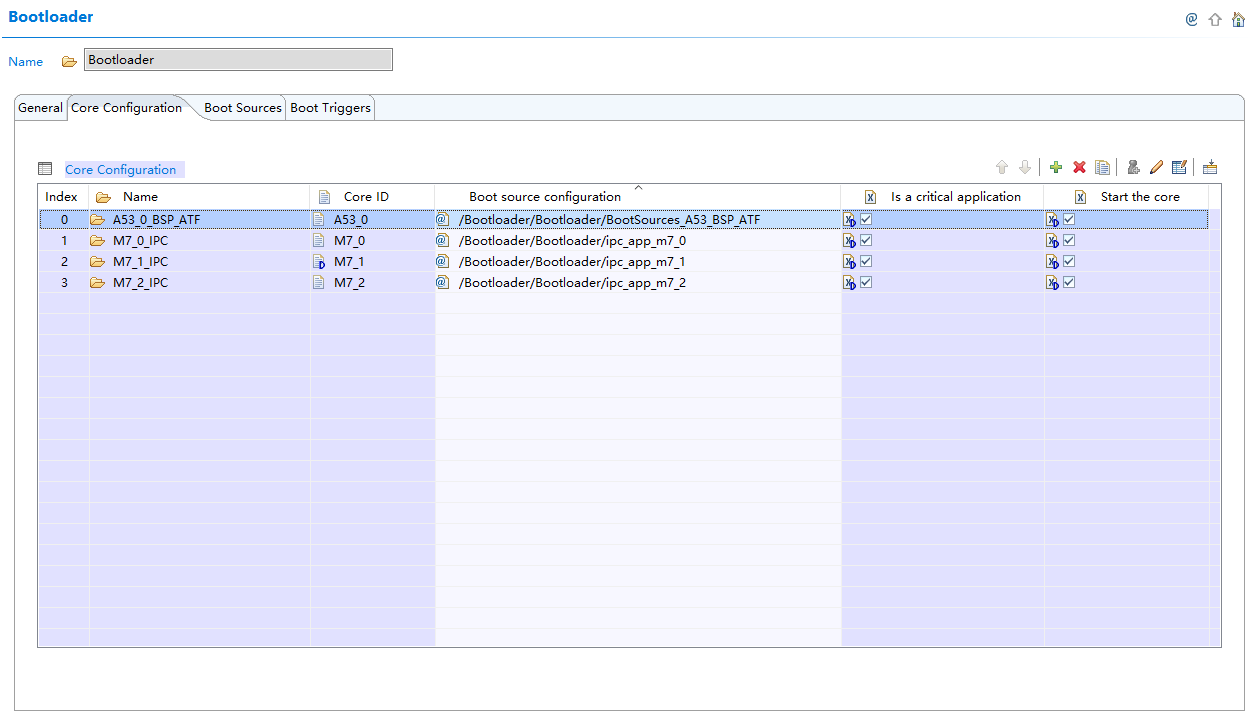Click the Name label link
Image resolution: width=1255 pixels, height=720 pixels.
coord(26,61)
